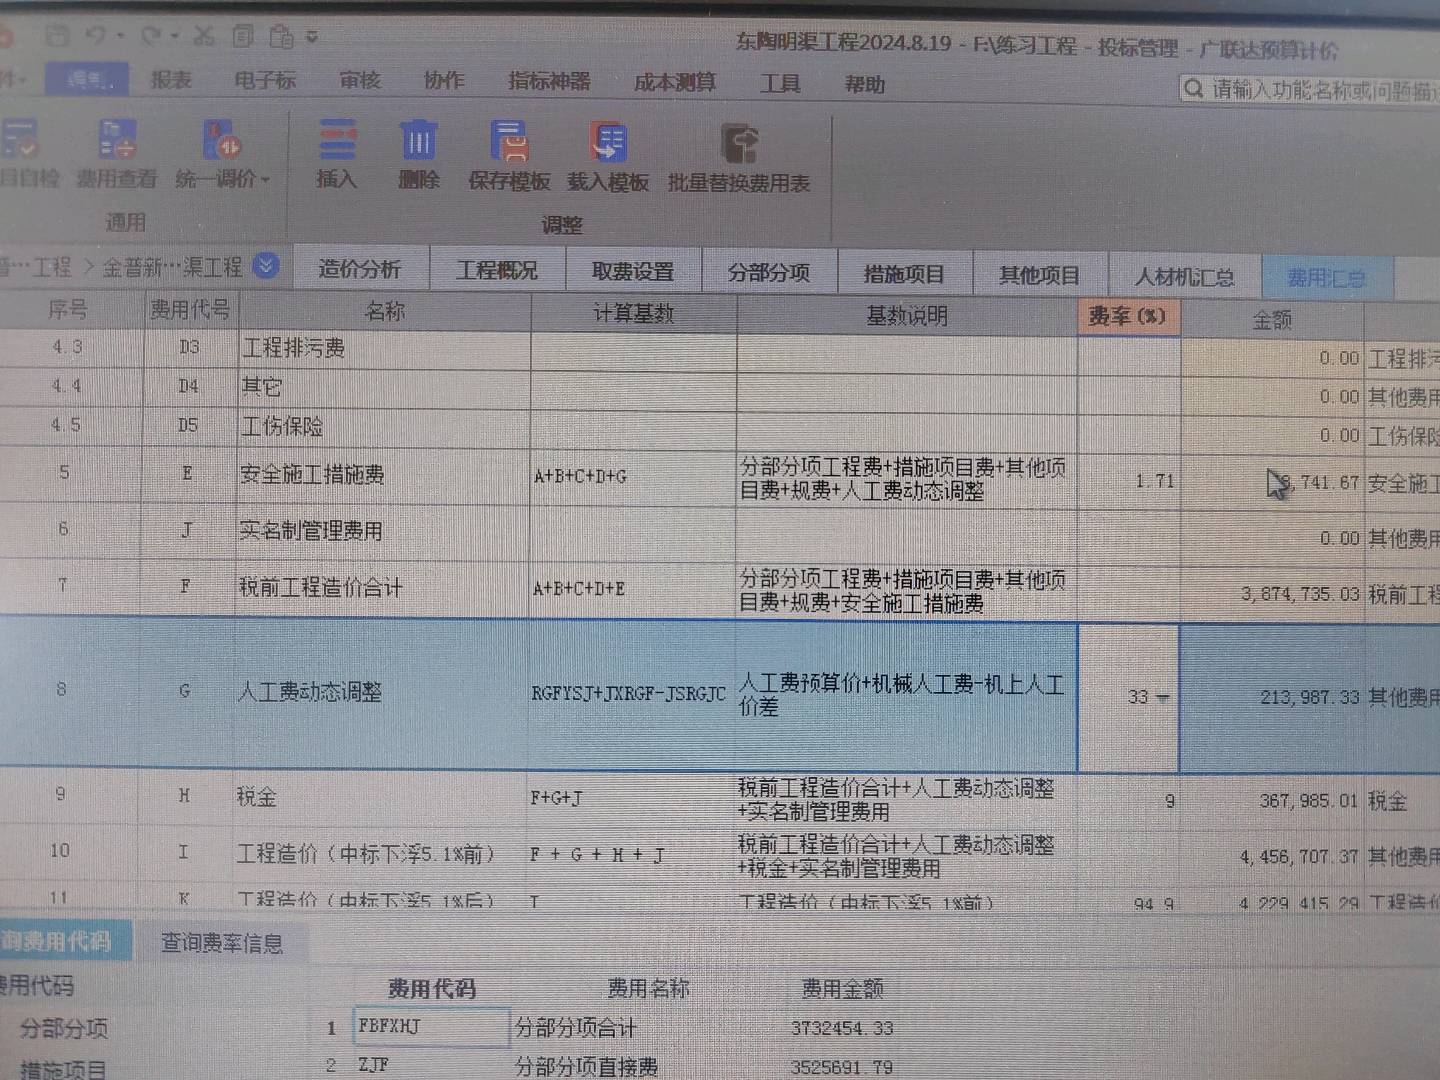
Task: Click the 3,874,735.03 amount cell
Action: click(x=1272, y=593)
